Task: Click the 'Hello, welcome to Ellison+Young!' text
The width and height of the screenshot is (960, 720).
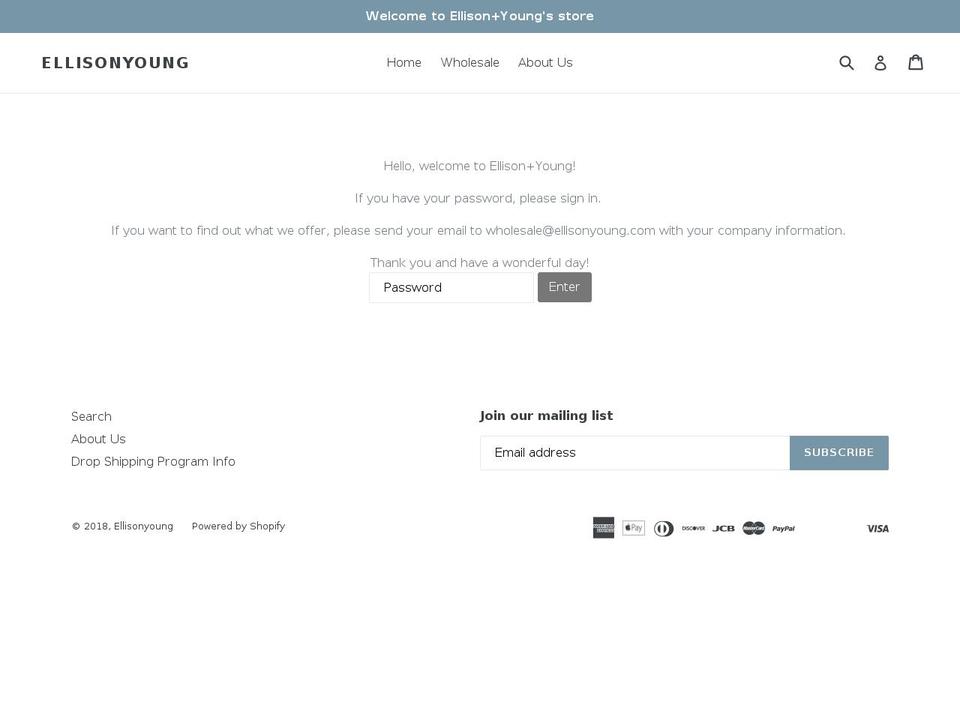Action: (479, 166)
